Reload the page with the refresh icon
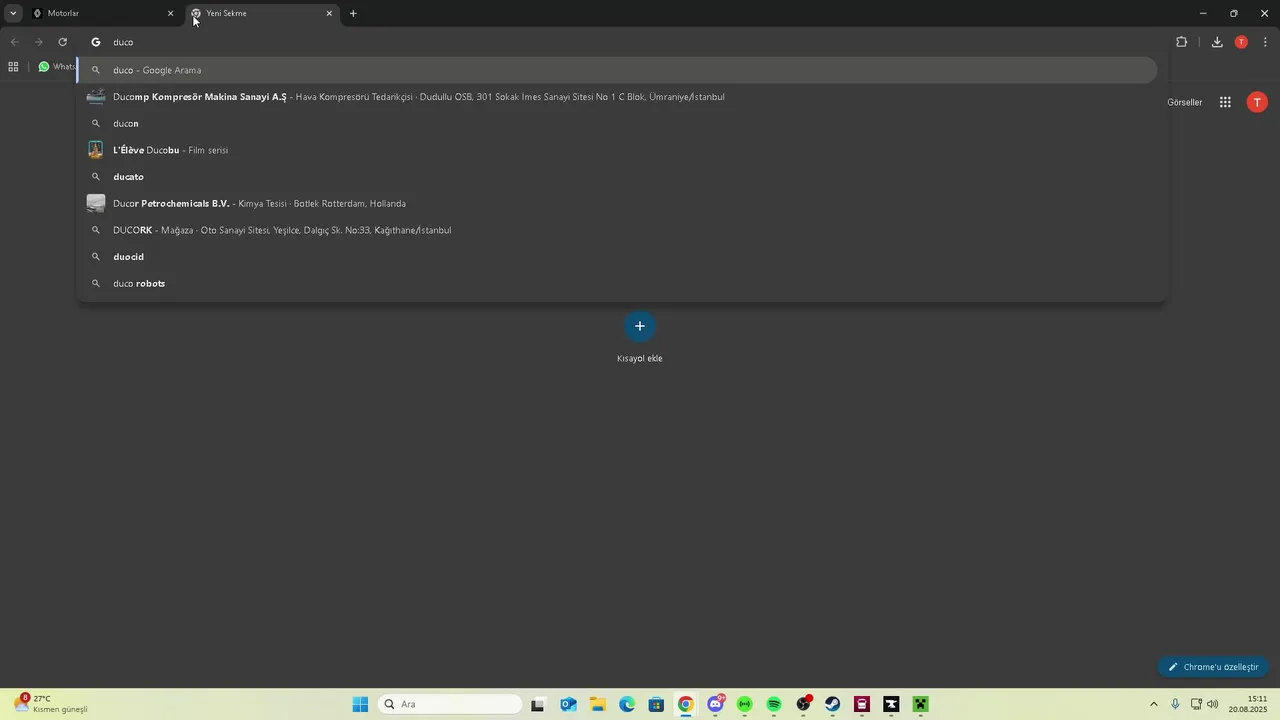The width and height of the screenshot is (1280, 720). 62,42
